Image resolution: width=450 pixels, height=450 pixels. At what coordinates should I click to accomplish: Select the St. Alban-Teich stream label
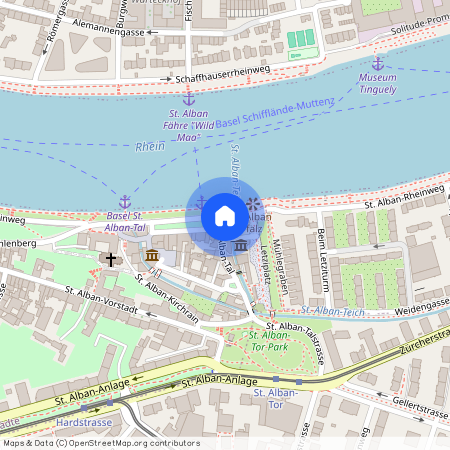[333, 311]
